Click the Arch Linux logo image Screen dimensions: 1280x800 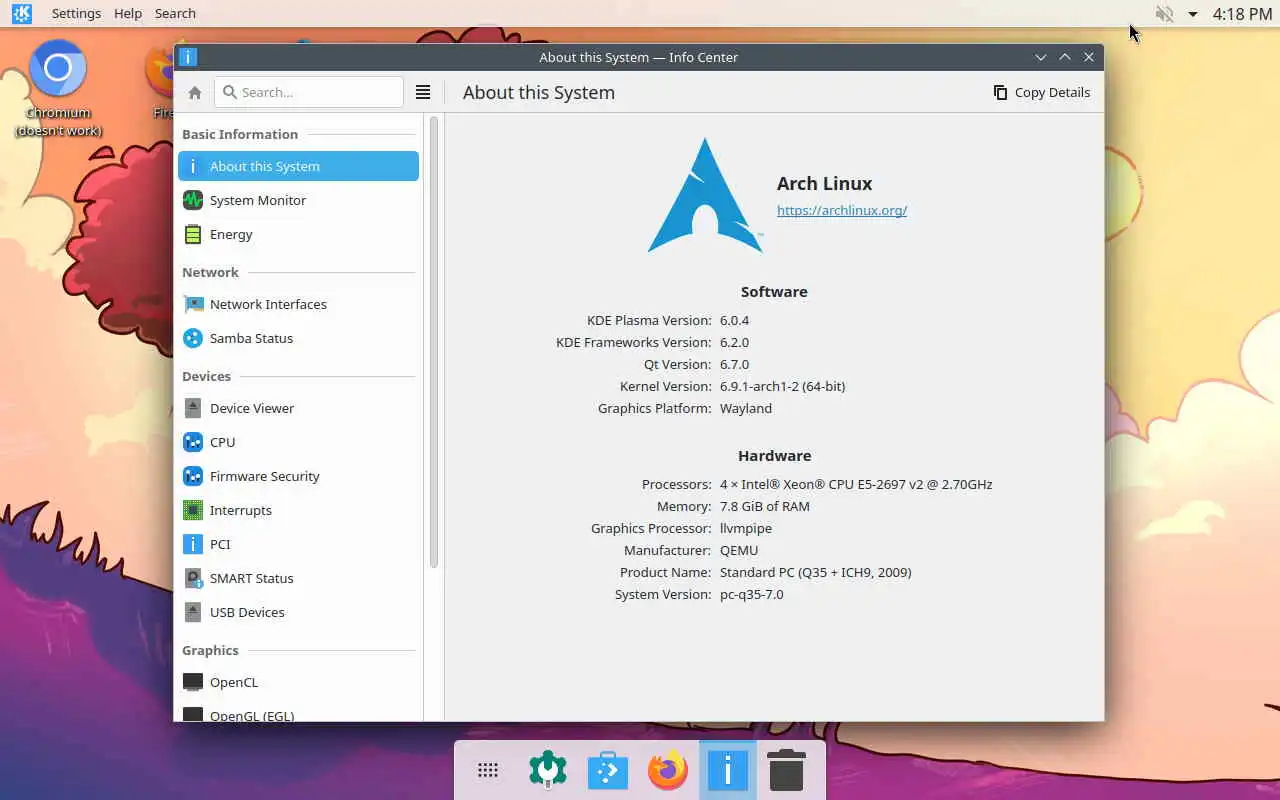(705, 195)
